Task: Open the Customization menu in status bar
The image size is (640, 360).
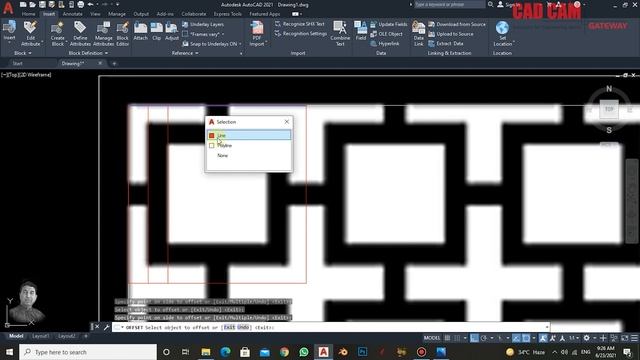Action: [634, 338]
